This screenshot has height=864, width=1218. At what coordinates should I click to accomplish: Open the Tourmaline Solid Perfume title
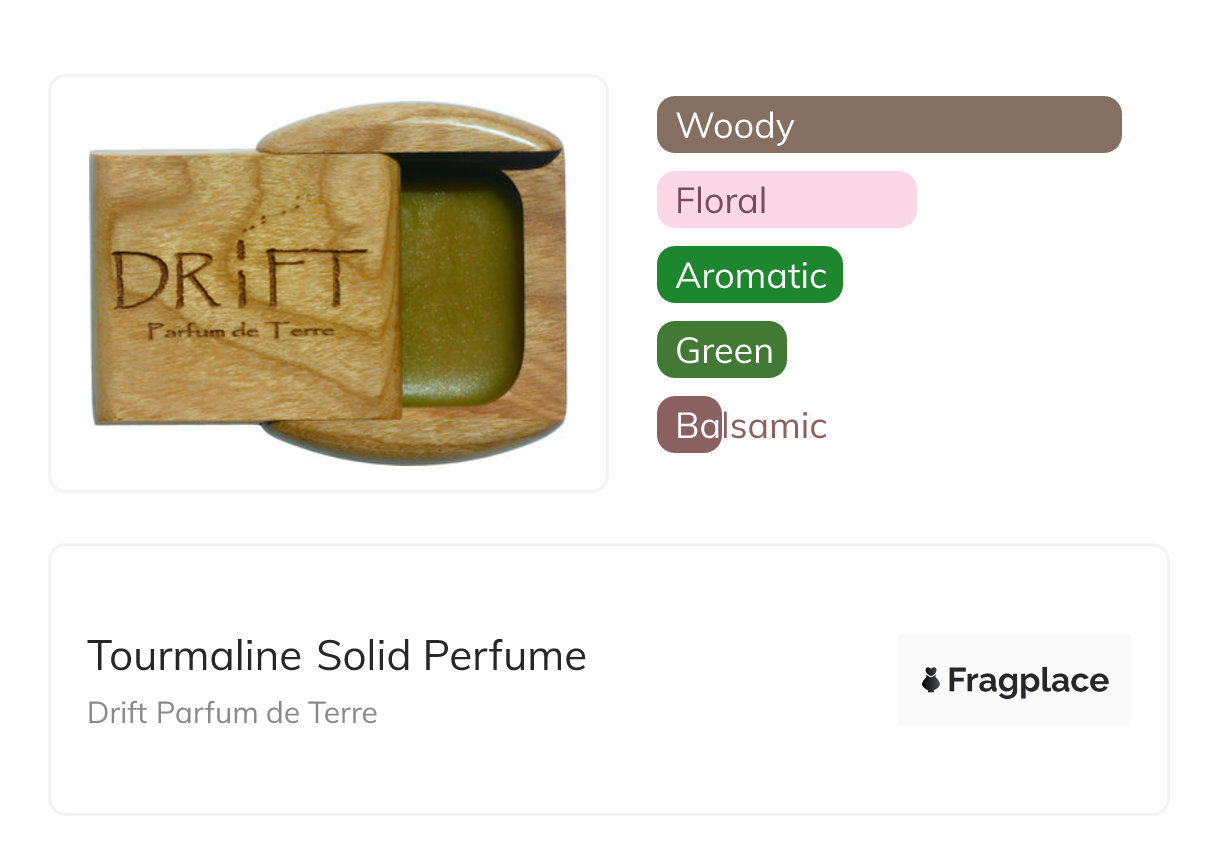(337, 656)
